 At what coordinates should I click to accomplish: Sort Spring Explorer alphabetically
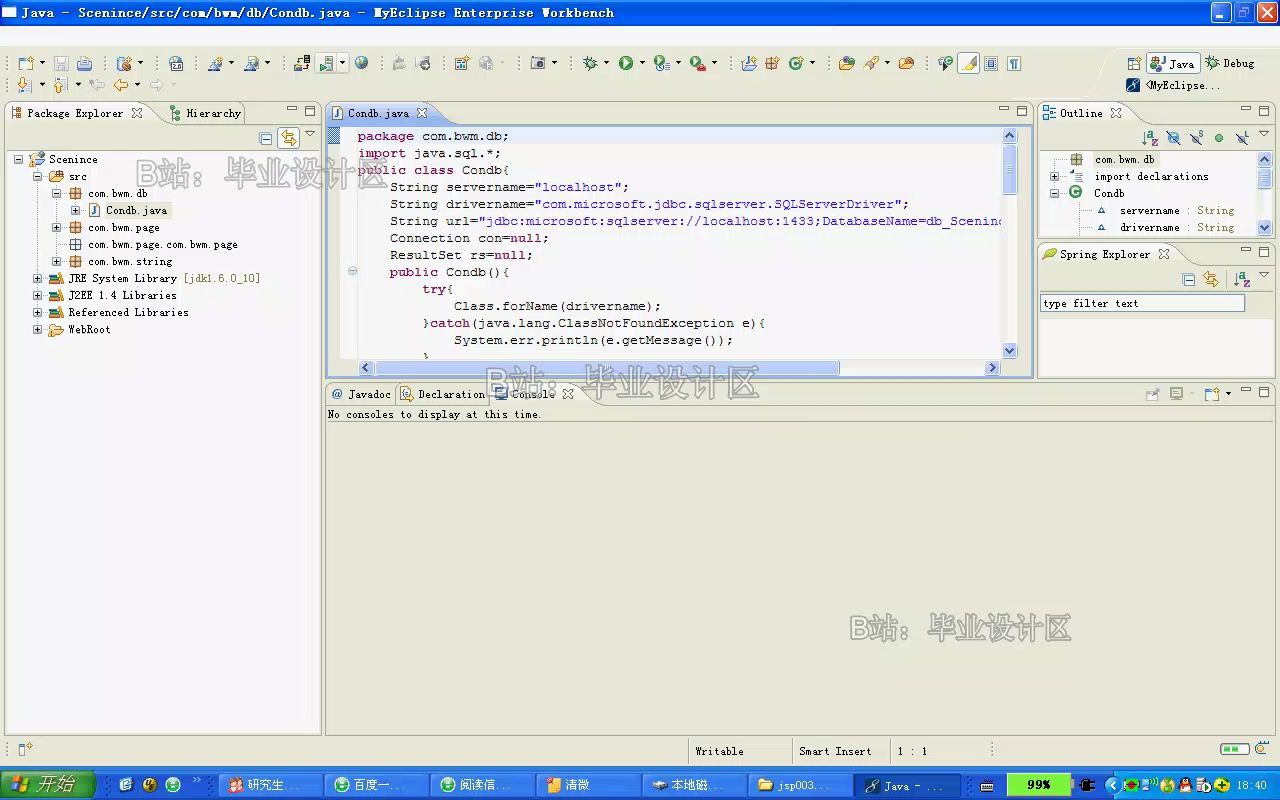pyautogui.click(x=1242, y=279)
